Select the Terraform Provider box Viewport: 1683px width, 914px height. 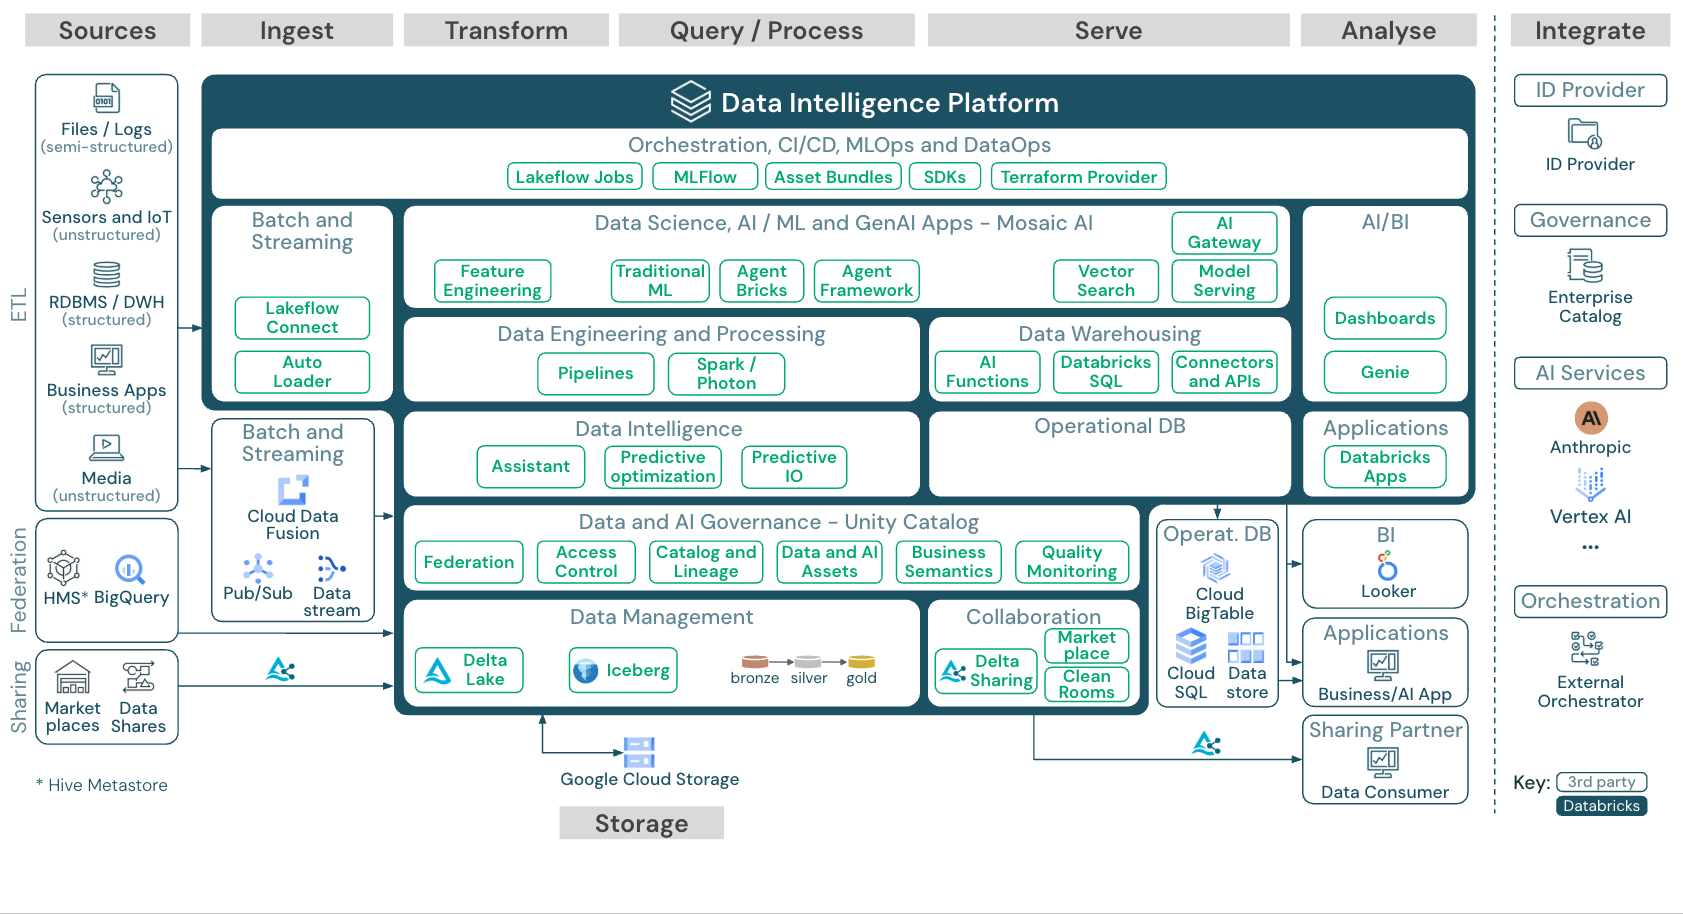(1078, 177)
